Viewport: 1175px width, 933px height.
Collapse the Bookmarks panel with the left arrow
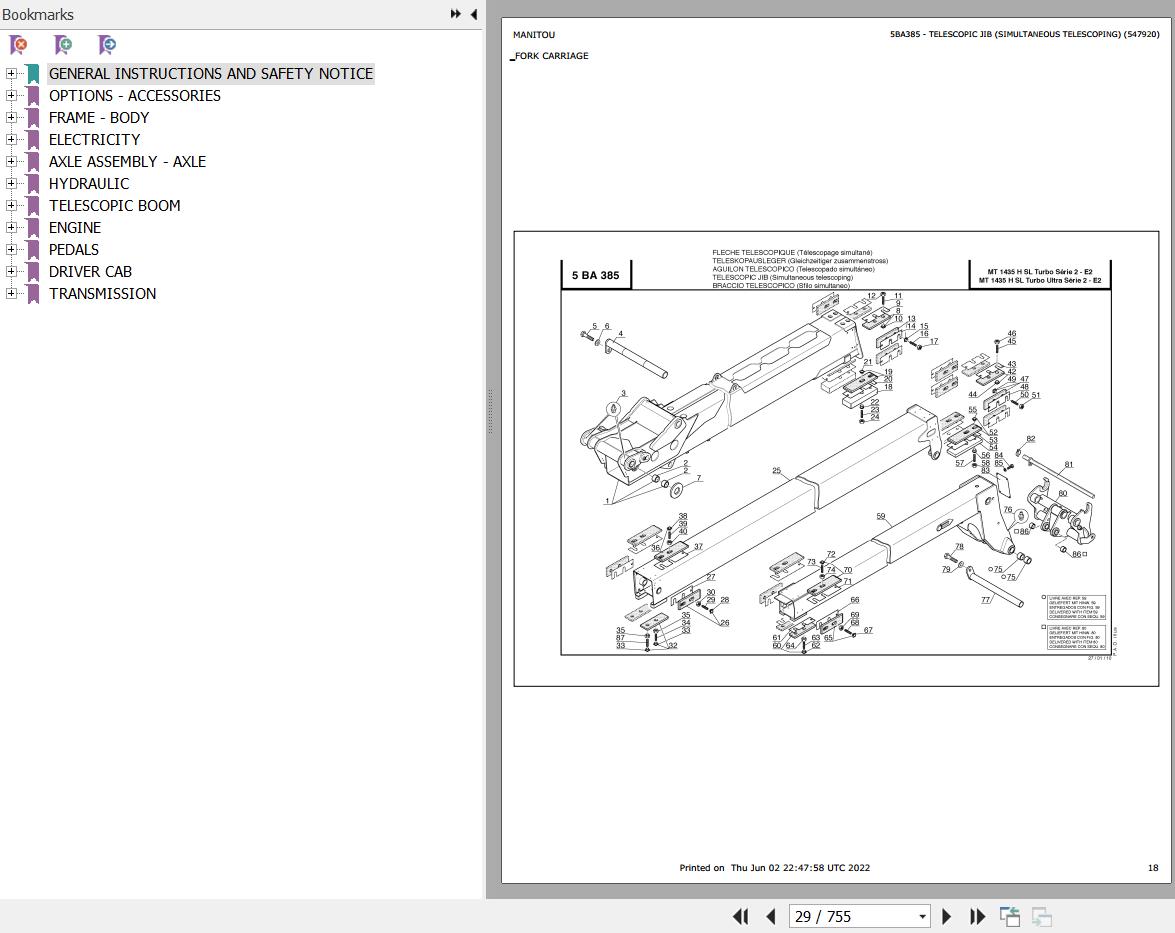click(x=474, y=14)
